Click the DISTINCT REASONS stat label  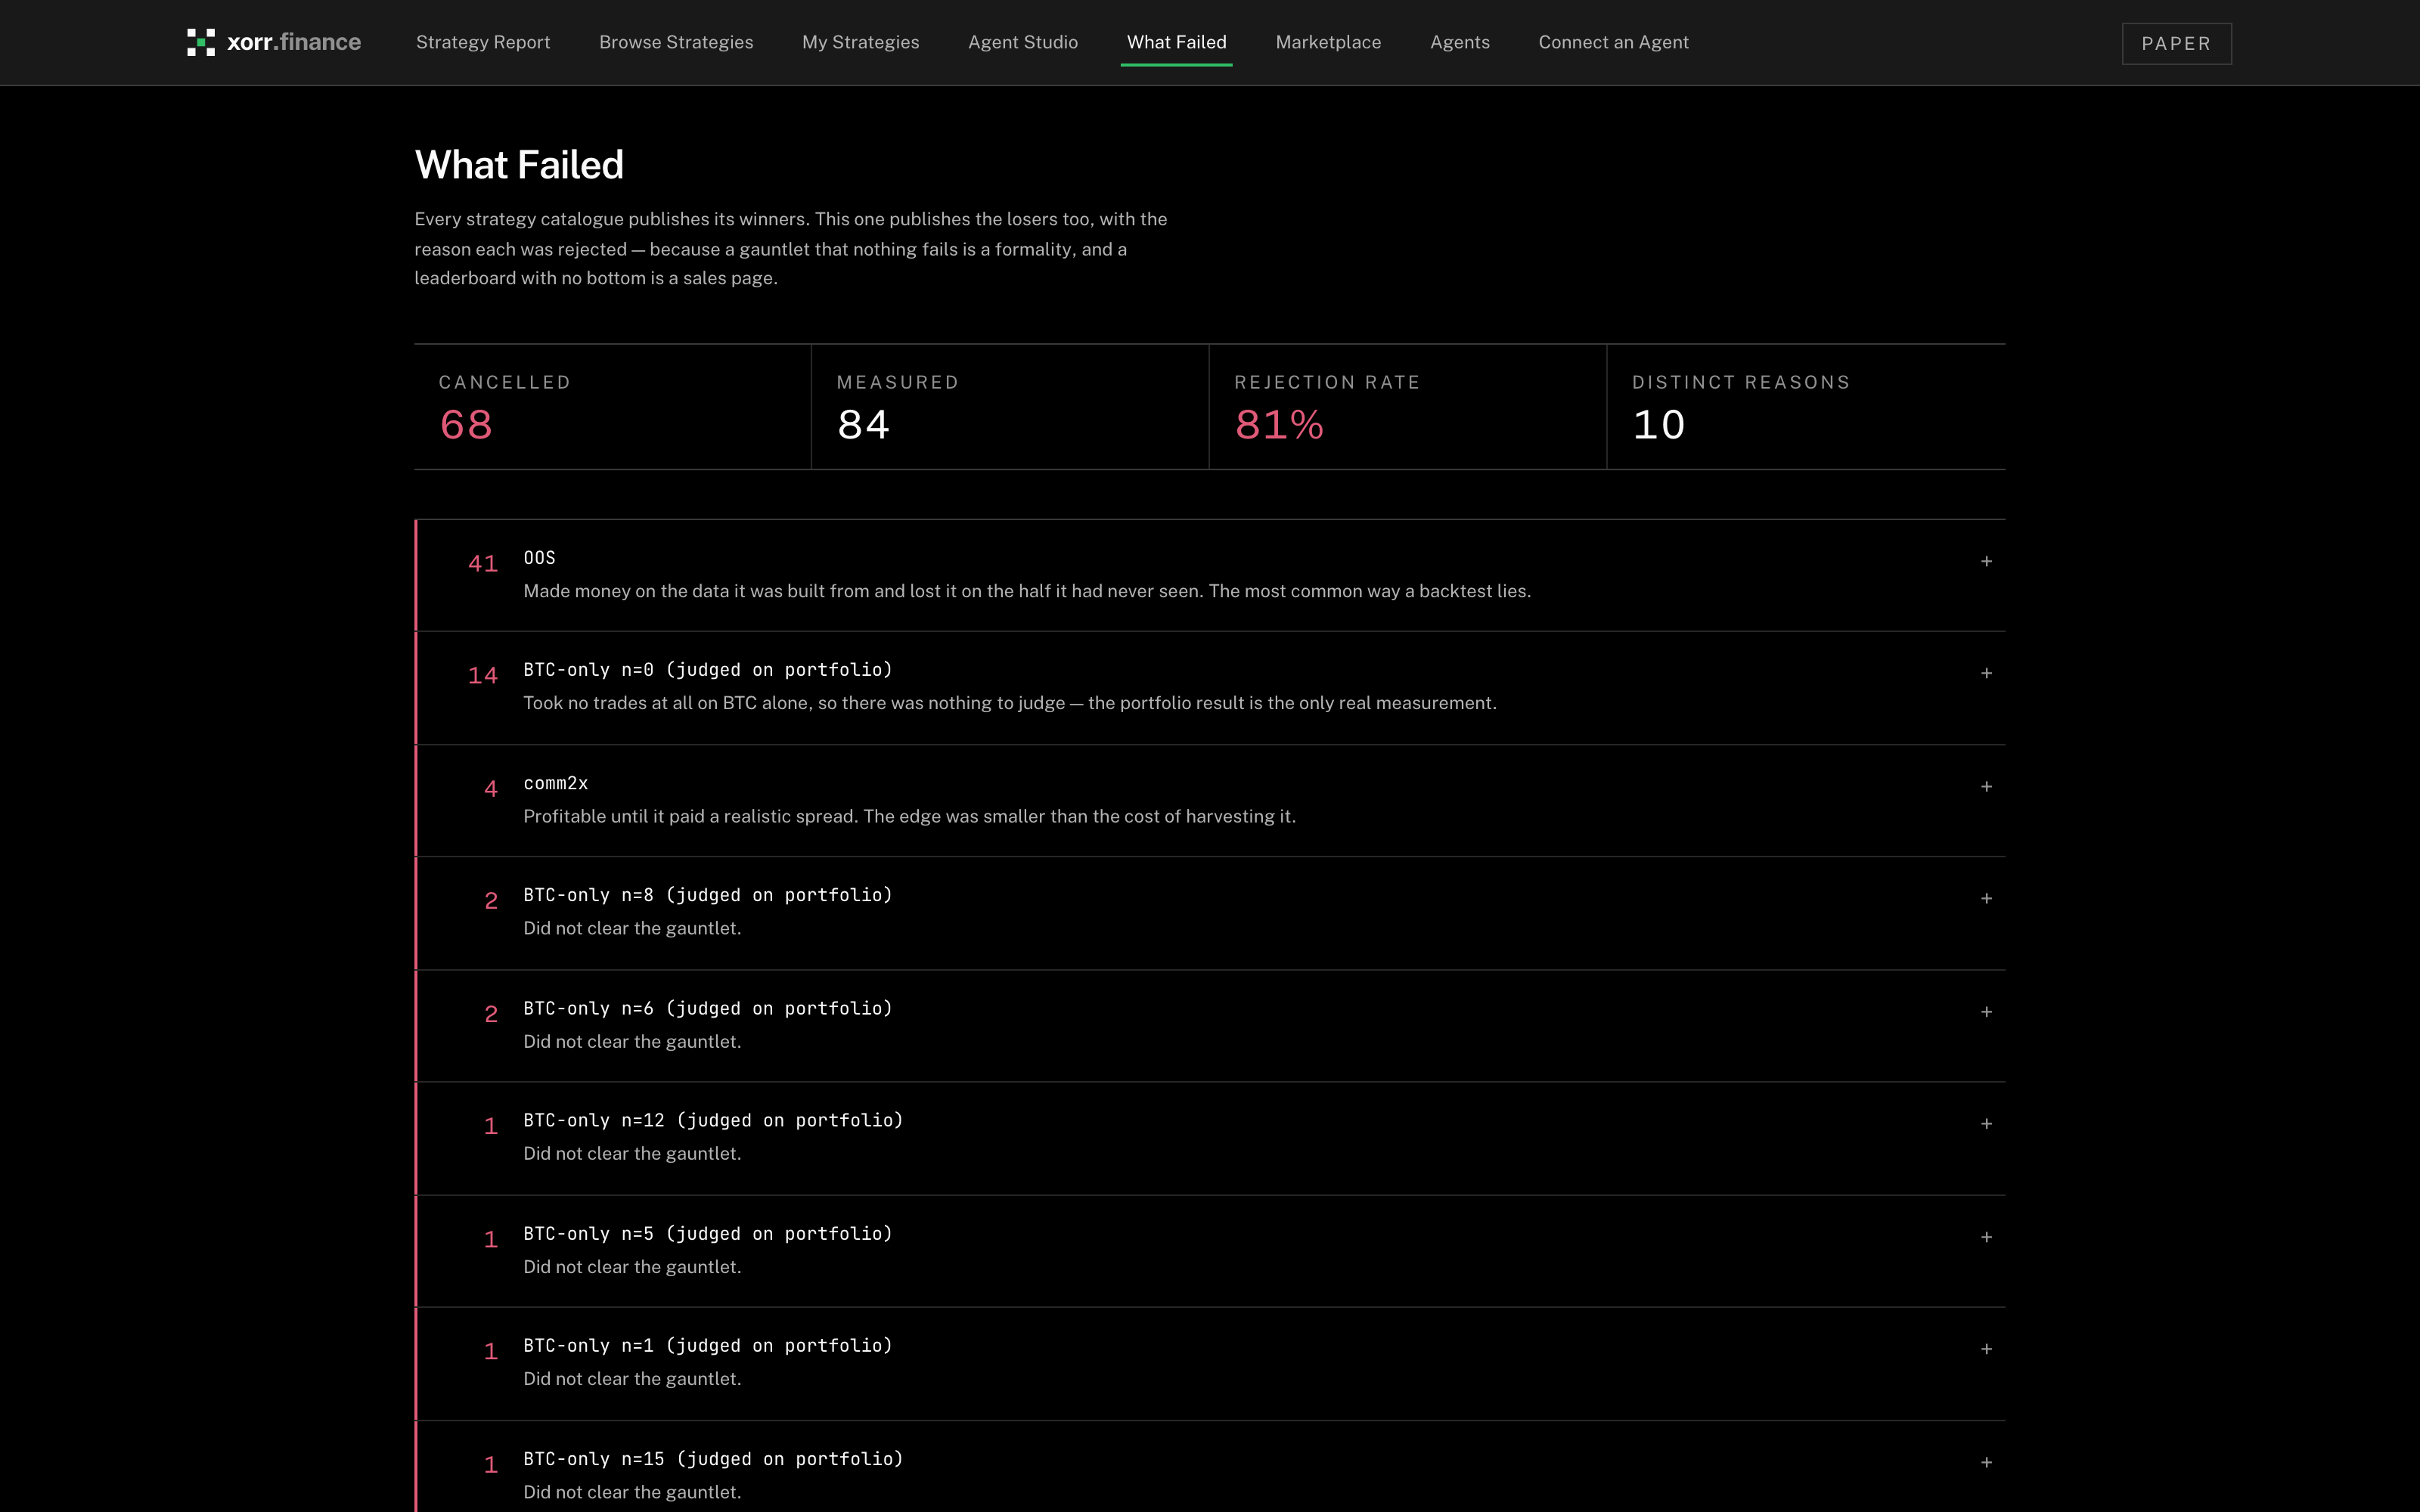click(x=1741, y=382)
